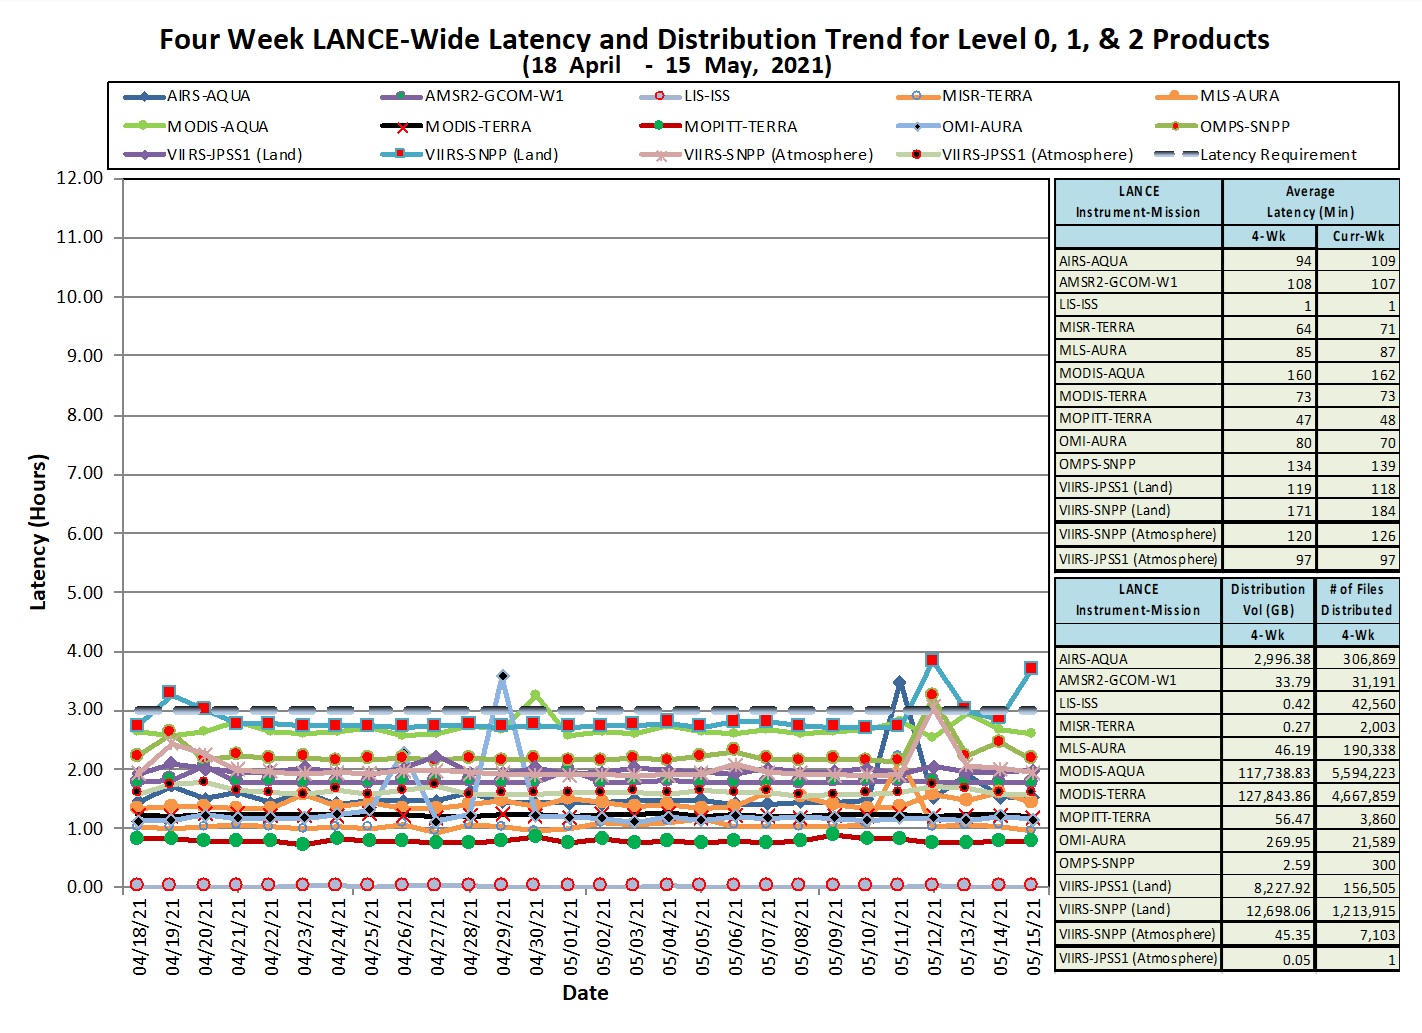Click AIRS-AQUA row in latency table

click(x=1226, y=260)
